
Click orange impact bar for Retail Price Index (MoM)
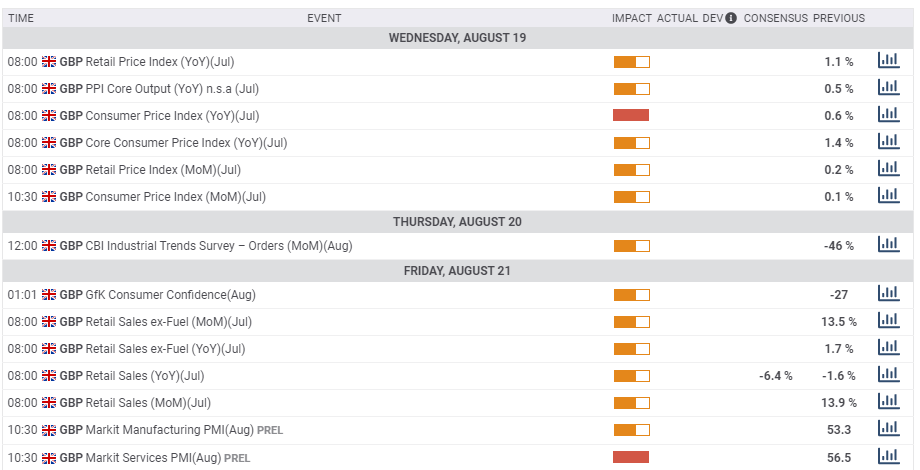[x=631, y=170]
